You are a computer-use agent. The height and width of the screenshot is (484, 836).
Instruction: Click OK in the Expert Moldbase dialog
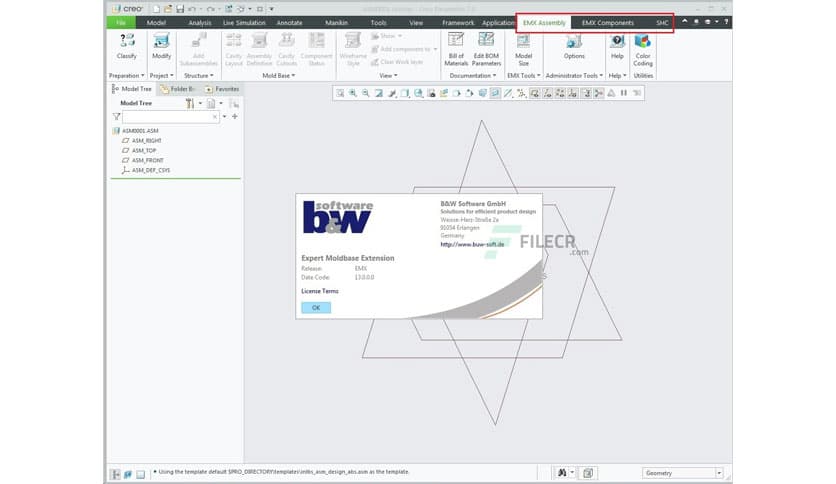316,308
